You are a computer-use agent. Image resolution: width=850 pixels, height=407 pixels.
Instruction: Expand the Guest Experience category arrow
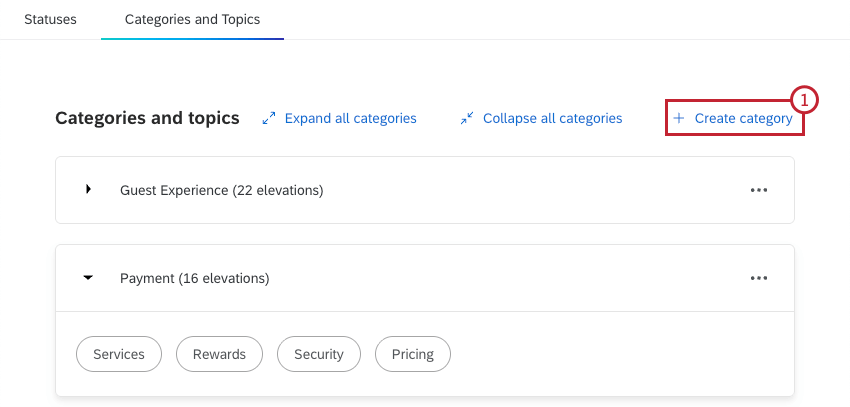88,189
